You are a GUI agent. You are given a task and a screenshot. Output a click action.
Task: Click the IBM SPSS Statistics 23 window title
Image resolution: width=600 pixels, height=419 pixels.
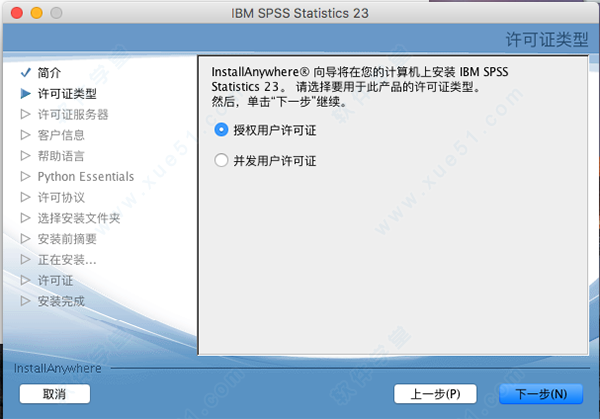click(x=300, y=13)
